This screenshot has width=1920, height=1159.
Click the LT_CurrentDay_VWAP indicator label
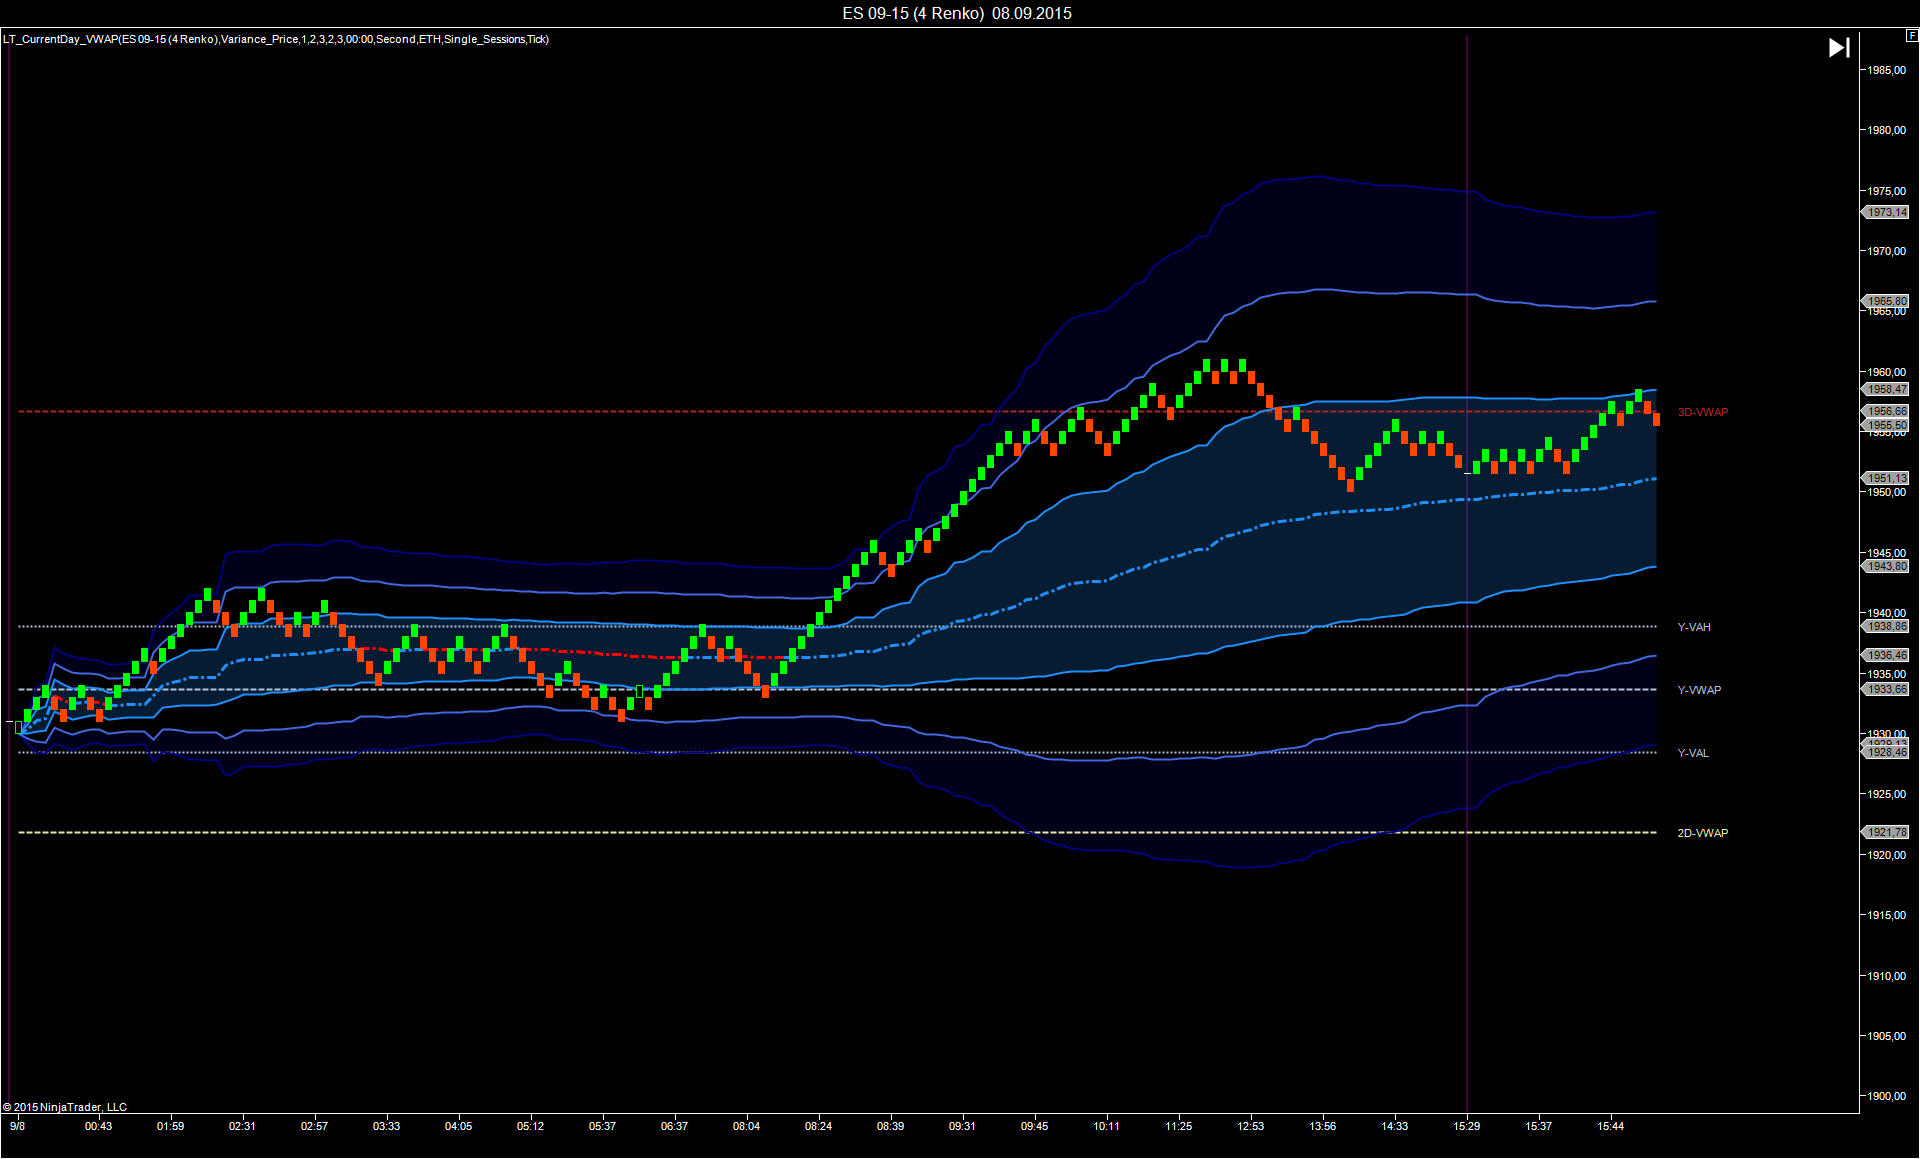(x=276, y=39)
